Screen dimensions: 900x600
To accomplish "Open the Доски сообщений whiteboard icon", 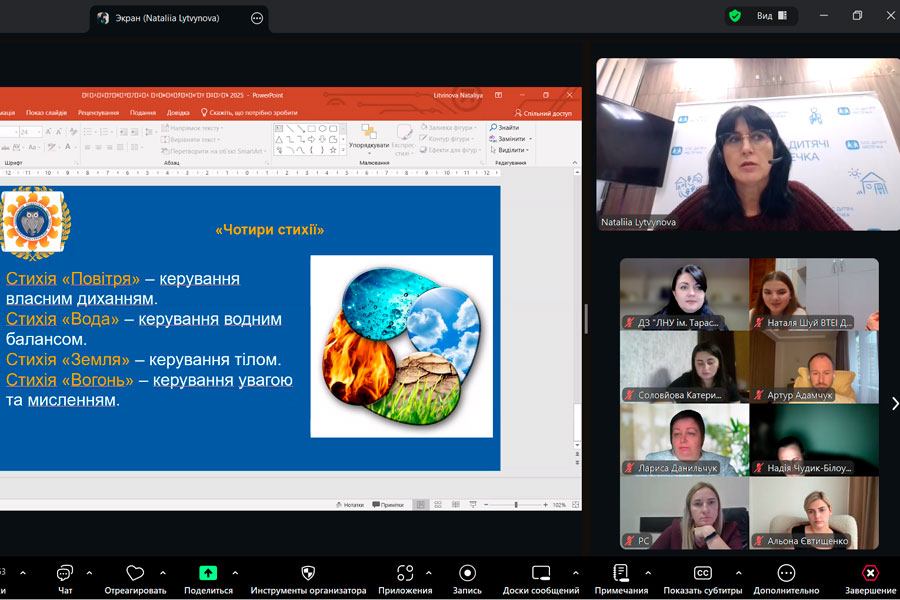I will [x=541, y=574].
